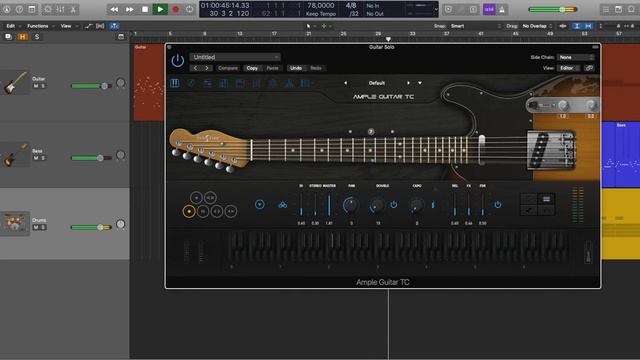Image resolution: width=640 pixels, height=360 pixels.
Task: Open the View Editor dropdown
Action: pyautogui.click(x=568, y=68)
